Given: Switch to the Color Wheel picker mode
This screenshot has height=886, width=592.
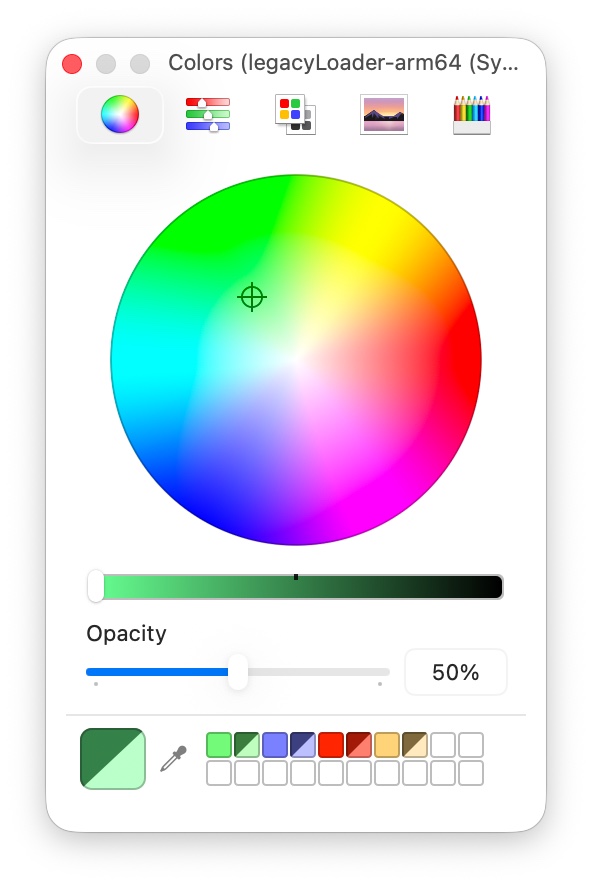Looking at the screenshot, I should [119, 113].
